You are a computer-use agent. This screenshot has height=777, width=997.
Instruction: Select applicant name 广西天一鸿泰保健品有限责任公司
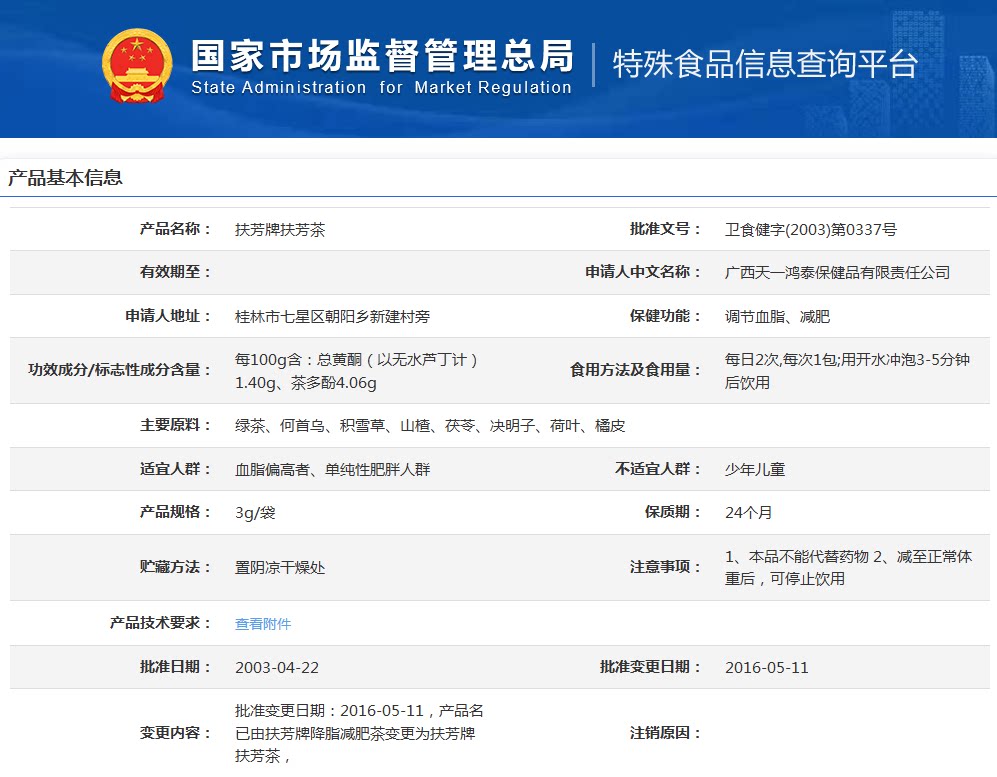[x=837, y=273]
